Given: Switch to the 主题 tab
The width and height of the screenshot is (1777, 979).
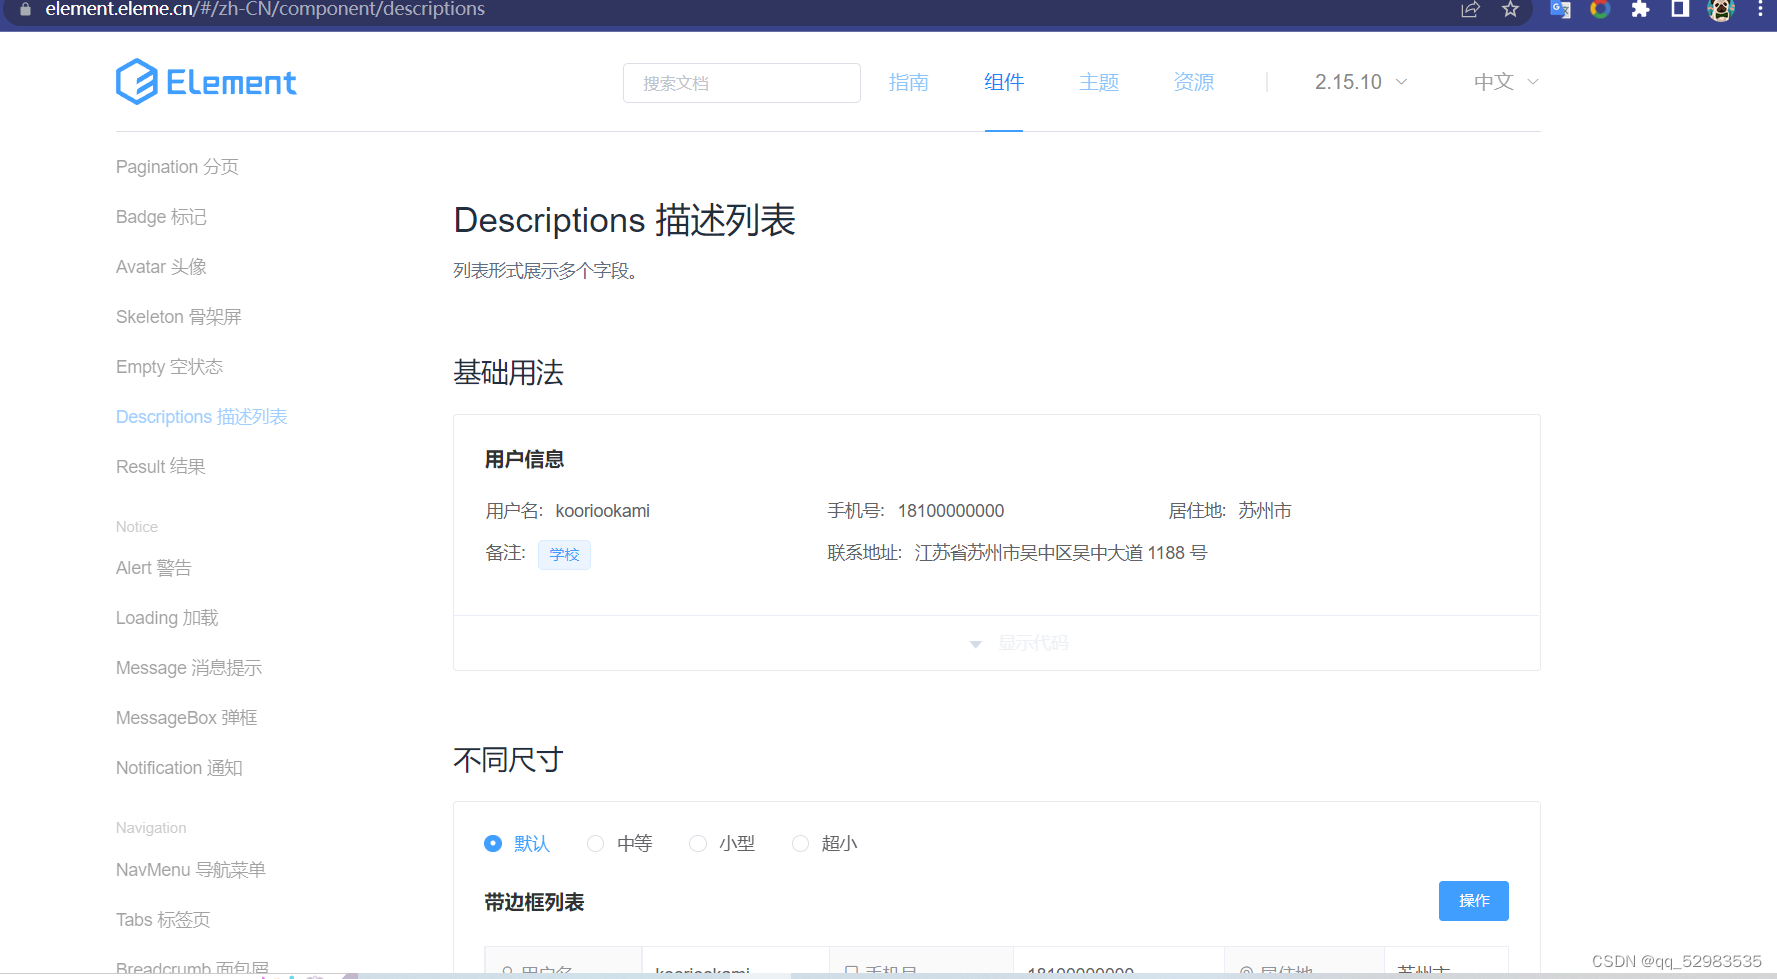Looking at the screenshot, I should point(1098,82).
